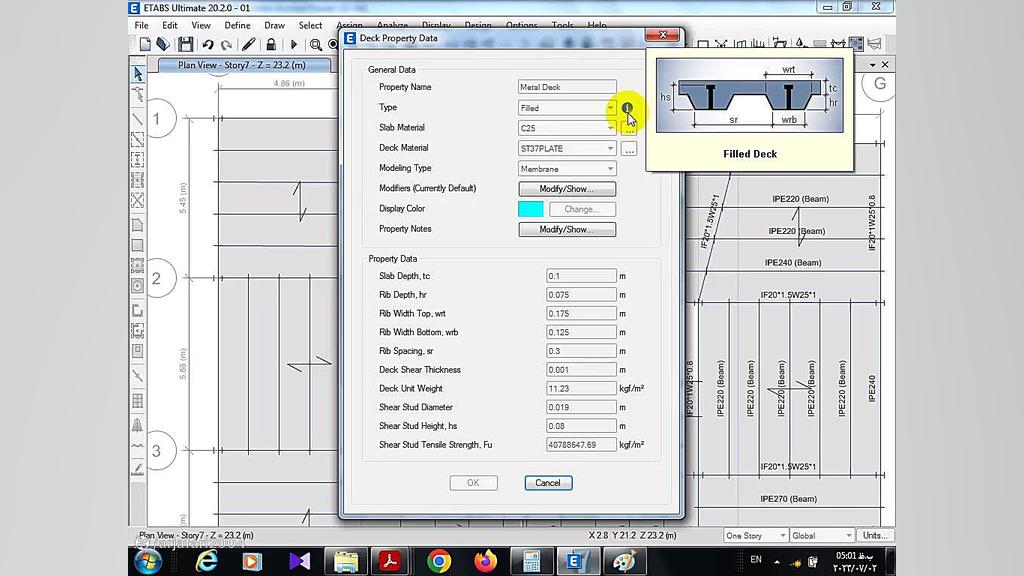Click the Undo arrow icon

(208, 44)
